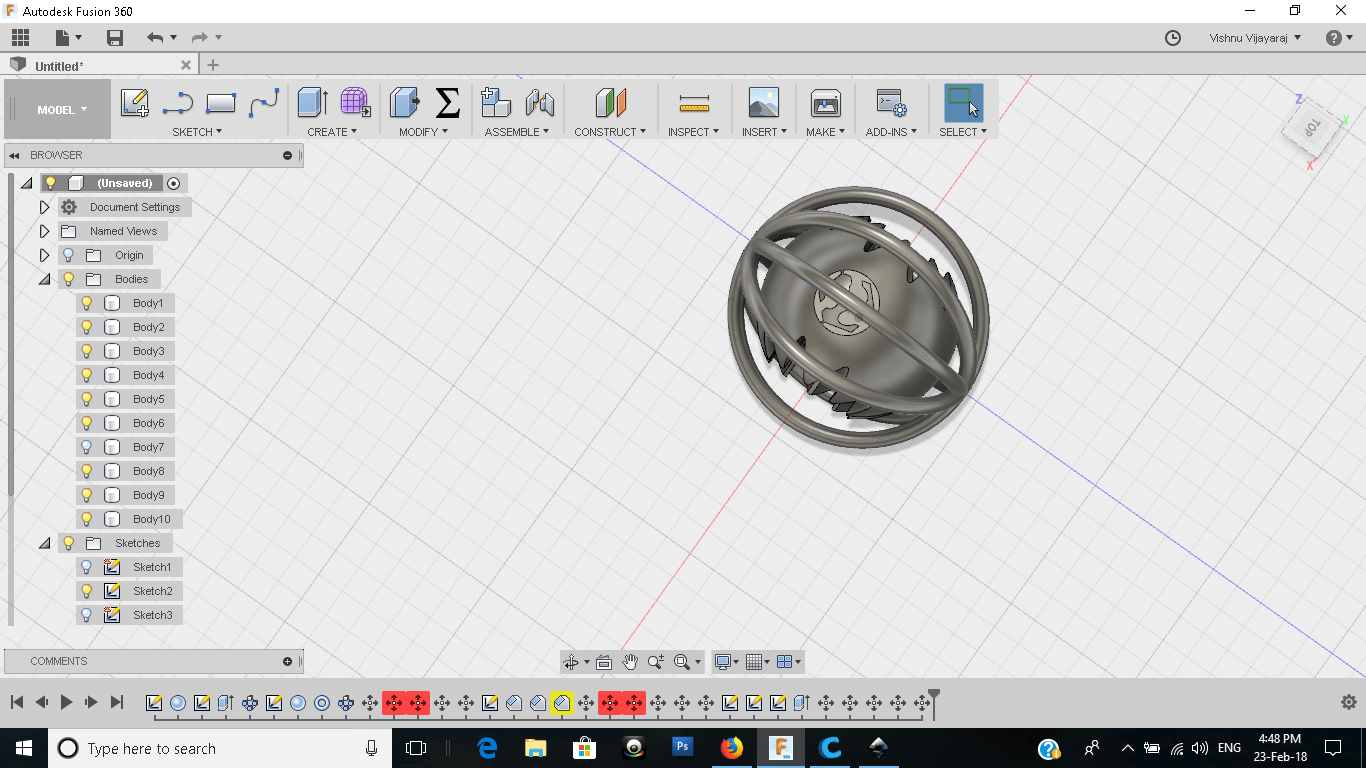Open the Grid and Snaps dropdown

point(758,662)
